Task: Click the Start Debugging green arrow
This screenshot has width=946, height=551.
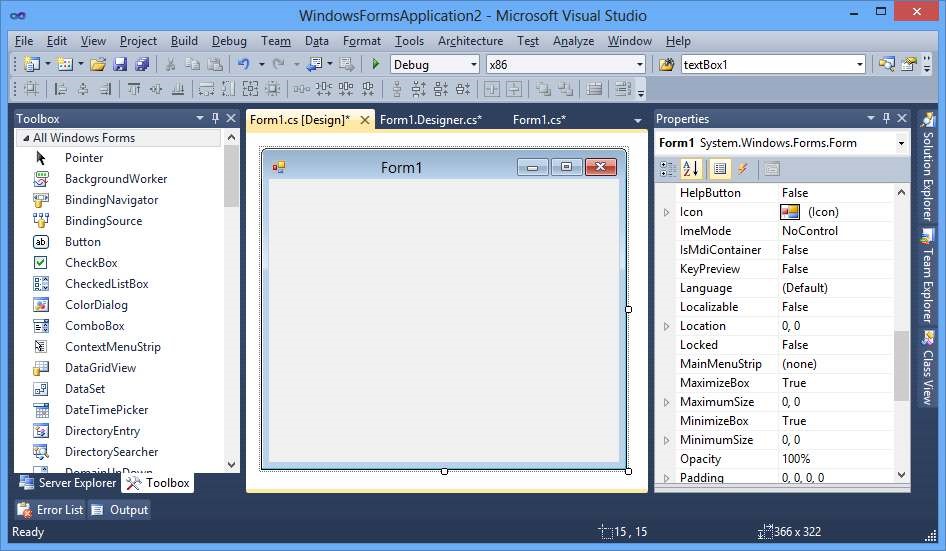Action: point(375,65)
